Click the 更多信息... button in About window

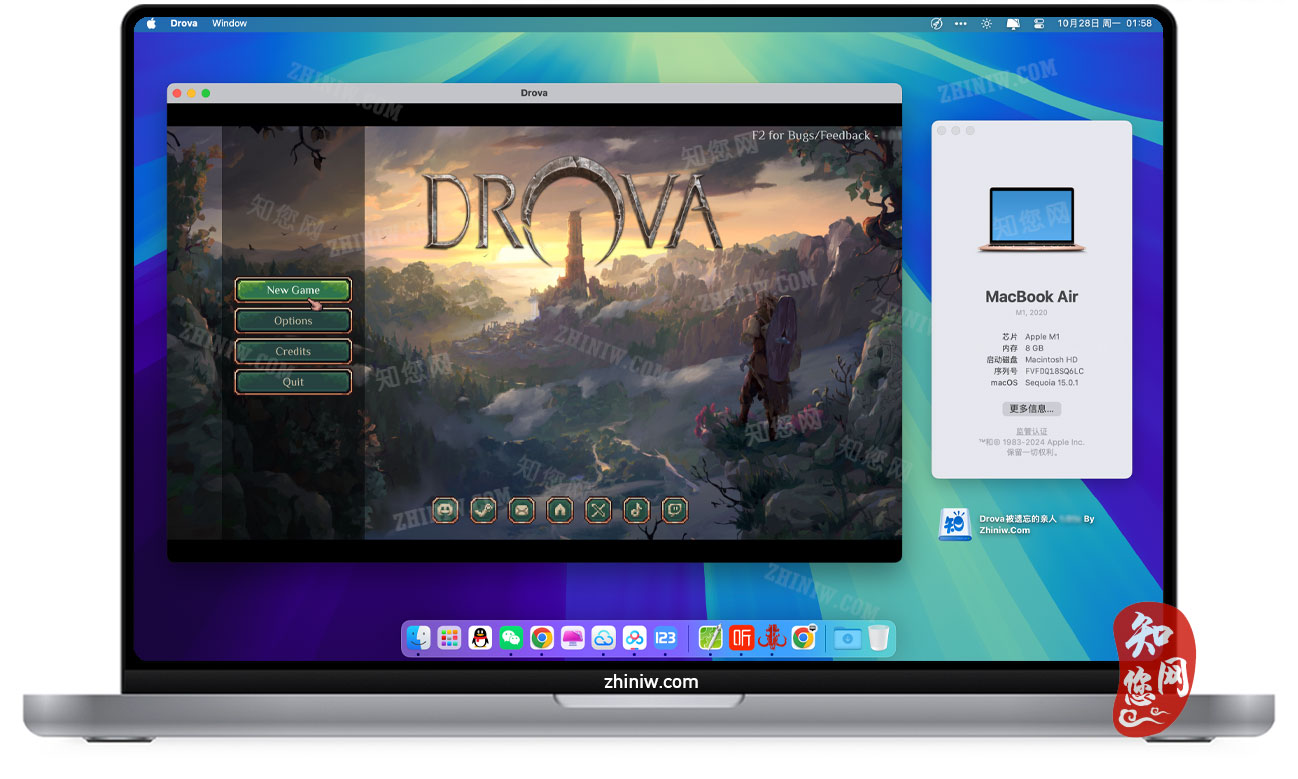[1031, 409]
